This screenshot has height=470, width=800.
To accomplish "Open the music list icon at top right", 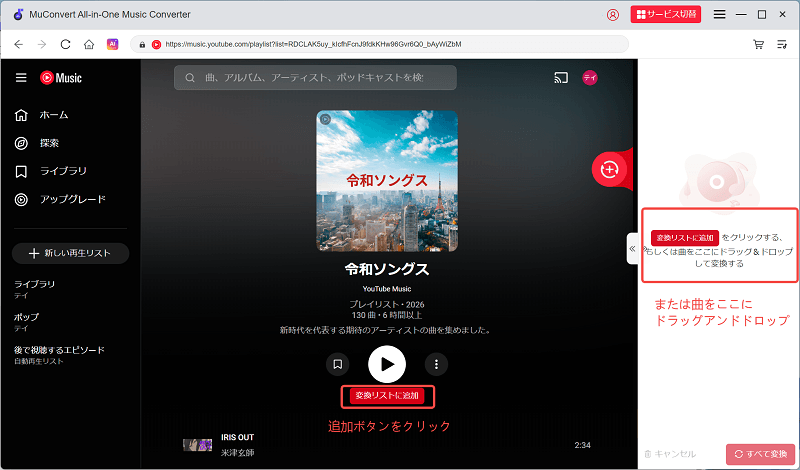I will click(x=782, y=44).
